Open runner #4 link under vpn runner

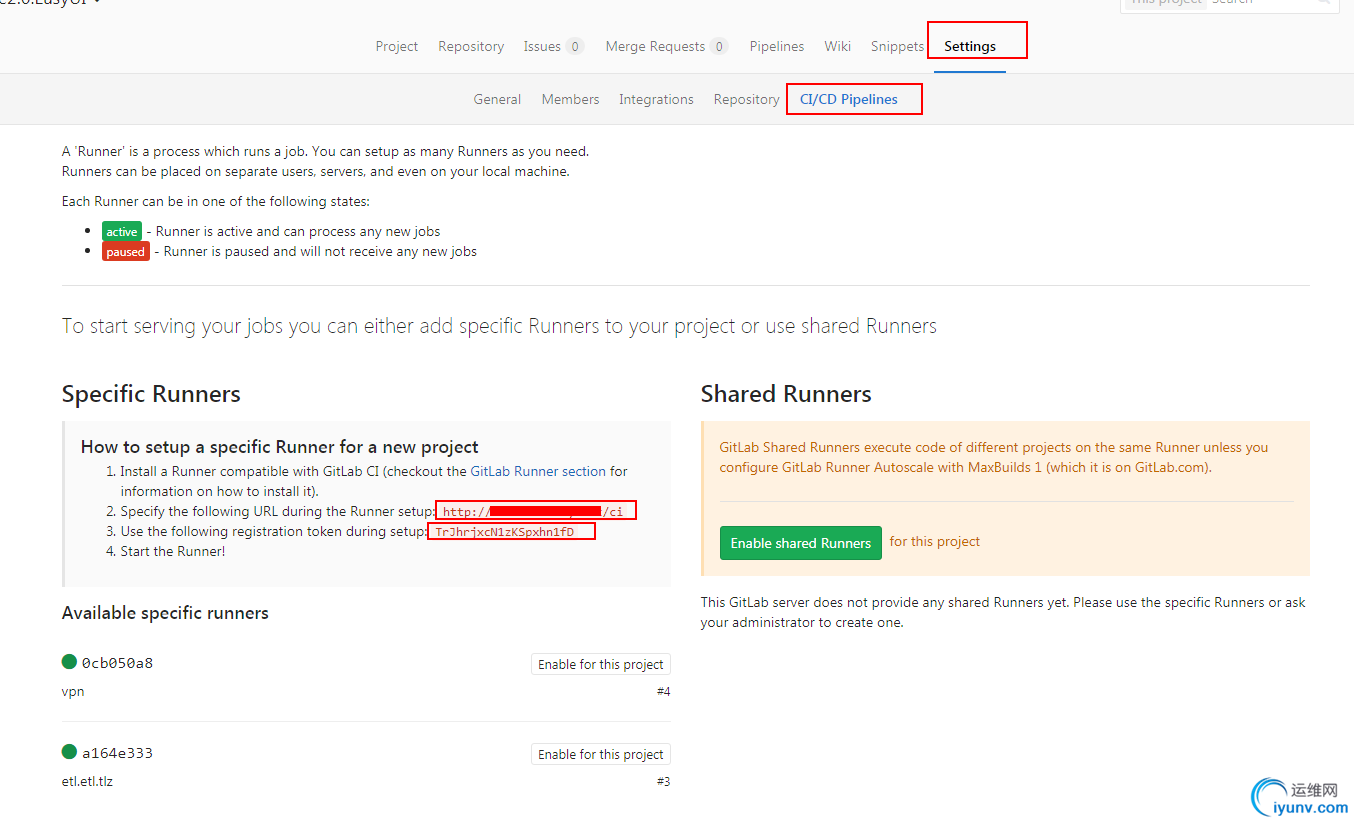663,691
